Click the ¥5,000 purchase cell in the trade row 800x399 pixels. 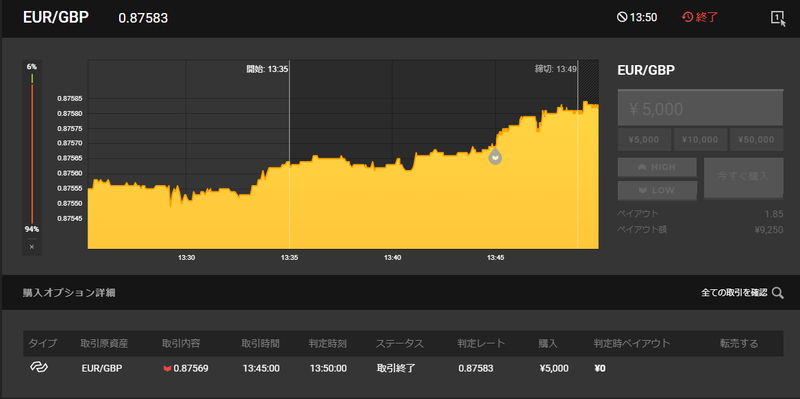click(554, 368)
